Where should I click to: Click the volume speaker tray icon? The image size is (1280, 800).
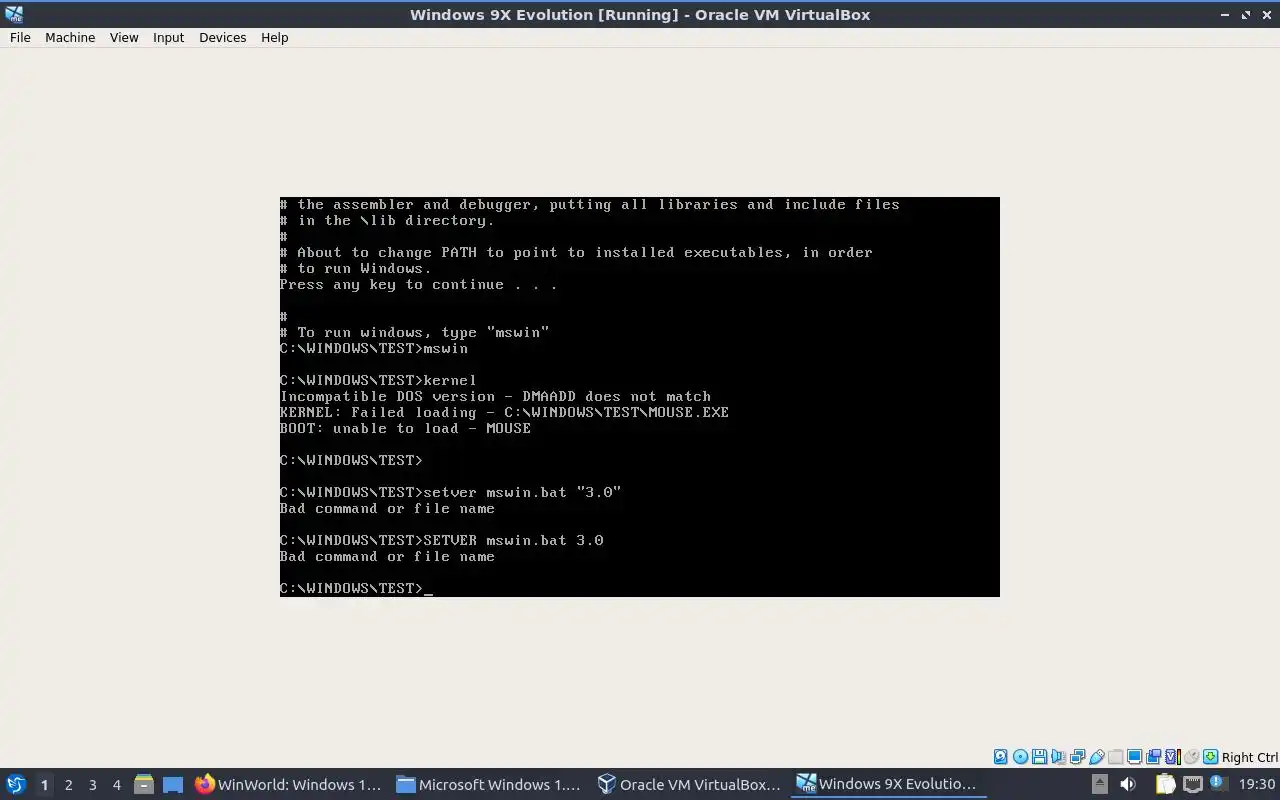tap(1128, 784)
